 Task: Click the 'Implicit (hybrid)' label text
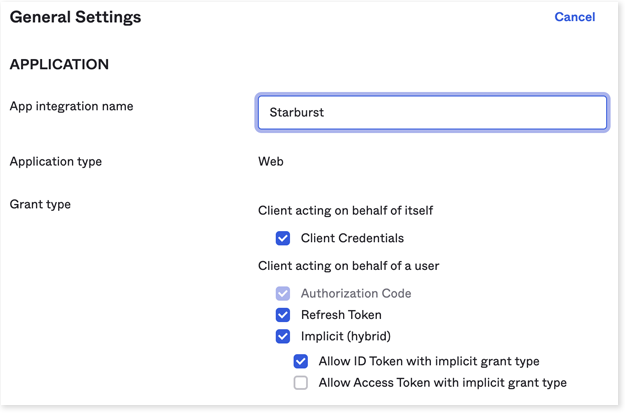(x=346, y=336)
